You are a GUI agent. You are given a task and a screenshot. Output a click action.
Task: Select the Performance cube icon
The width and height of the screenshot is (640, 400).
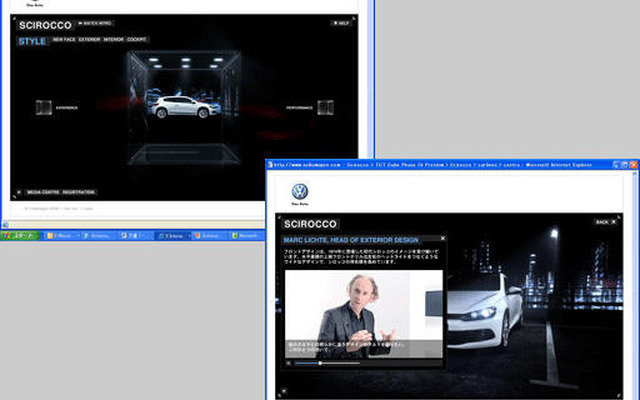tap(325, 108)
